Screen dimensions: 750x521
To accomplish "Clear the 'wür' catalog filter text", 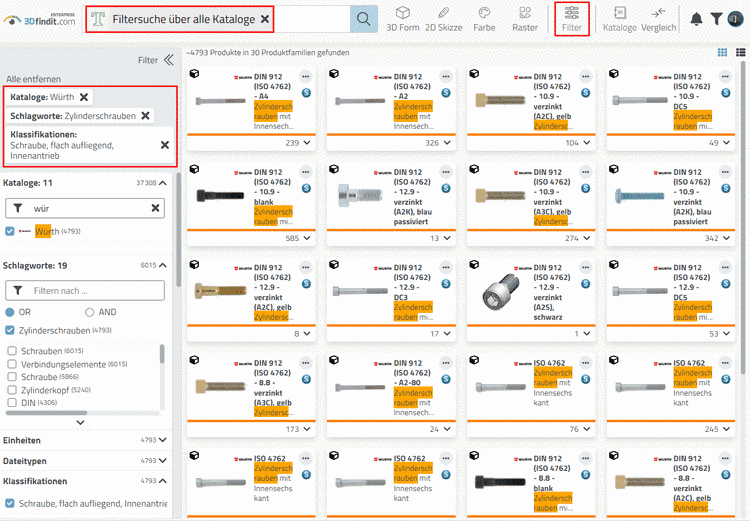I will click(155, 208).
